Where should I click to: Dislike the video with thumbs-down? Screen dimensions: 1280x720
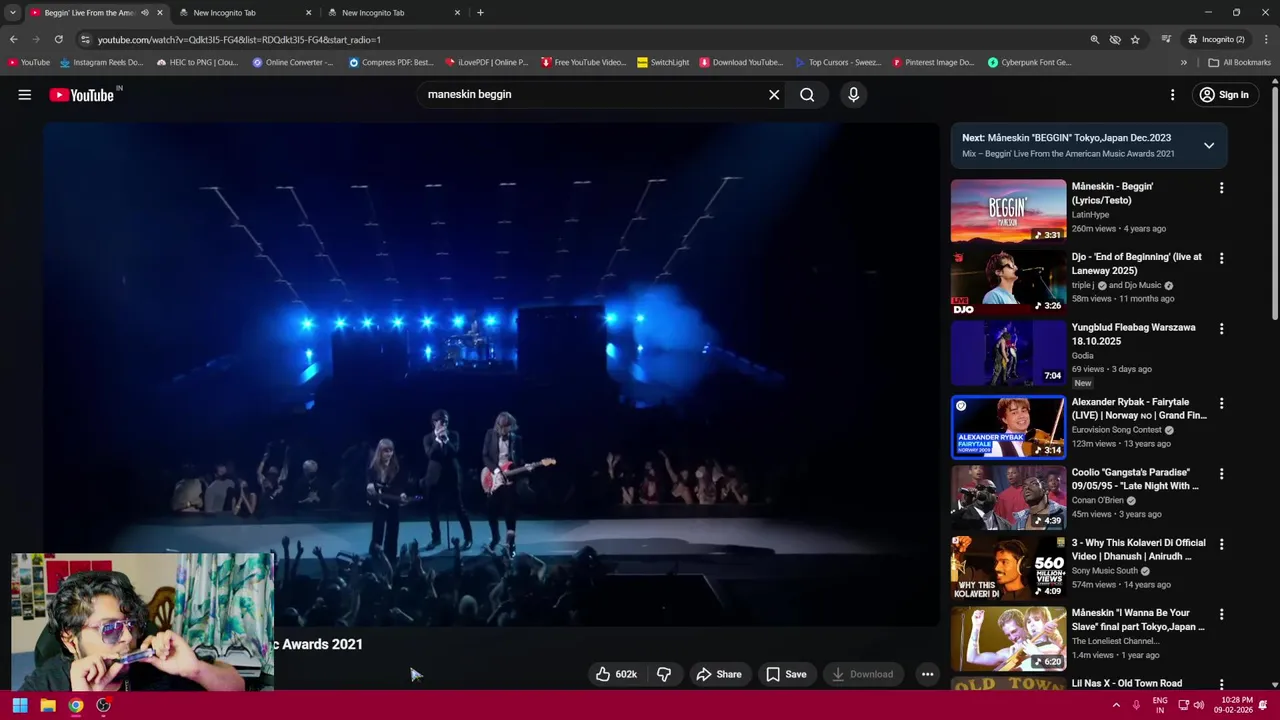pos(663,674)
